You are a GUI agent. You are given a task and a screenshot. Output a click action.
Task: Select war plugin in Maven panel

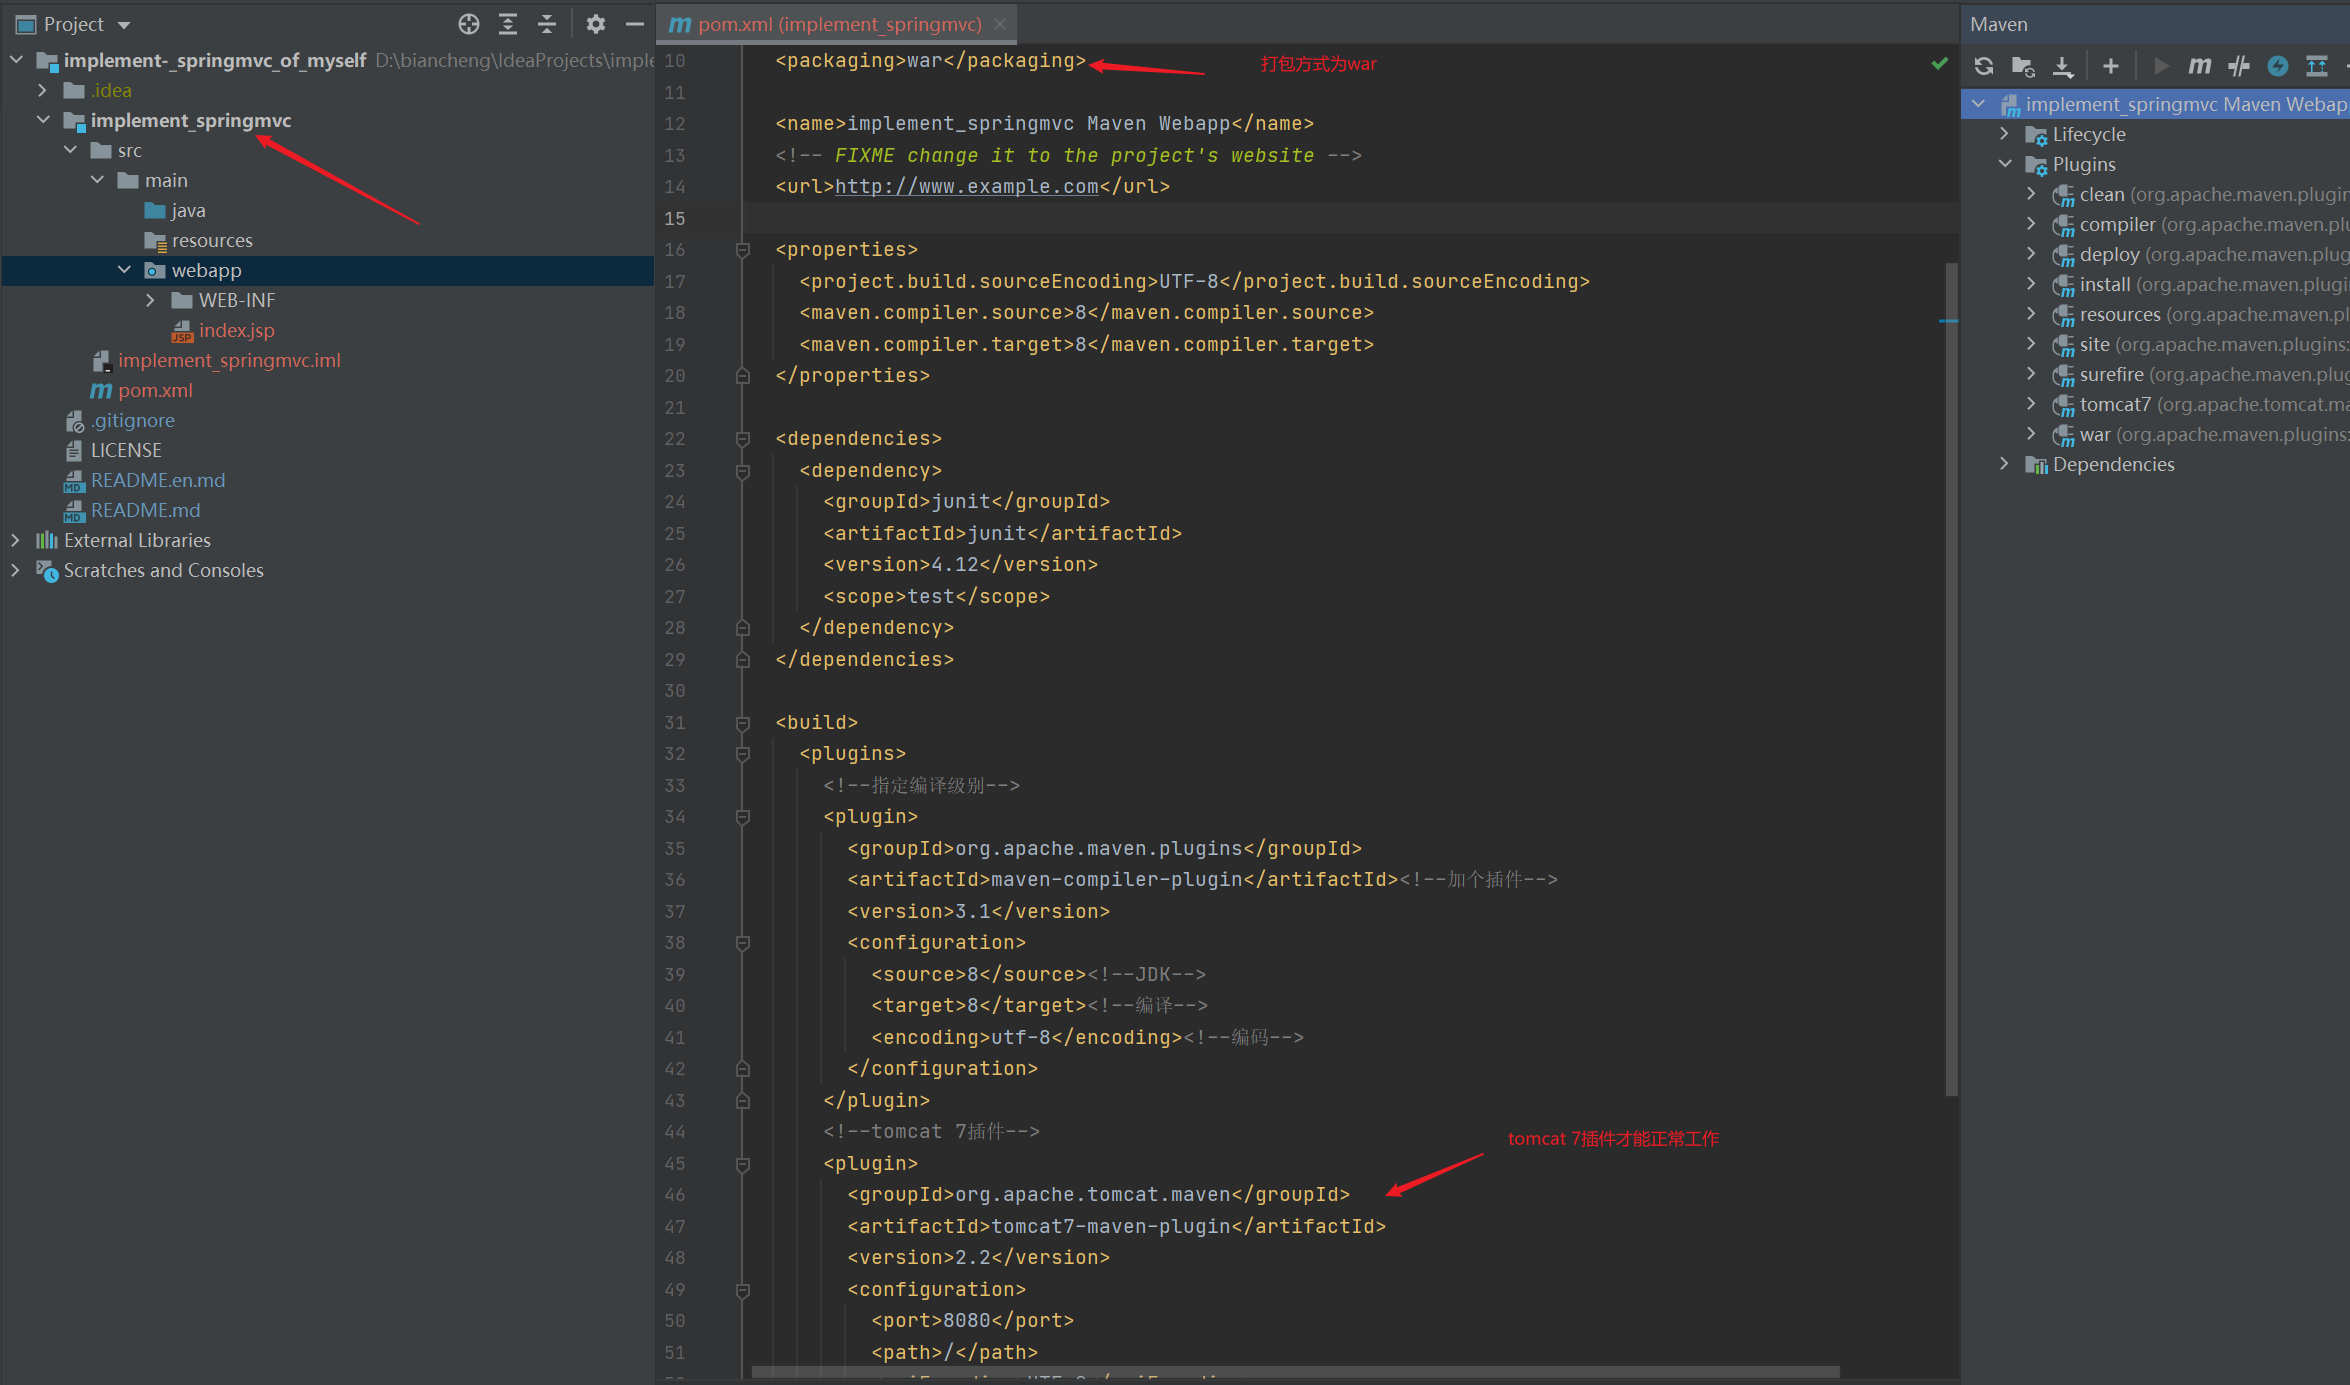(2095, 434)
